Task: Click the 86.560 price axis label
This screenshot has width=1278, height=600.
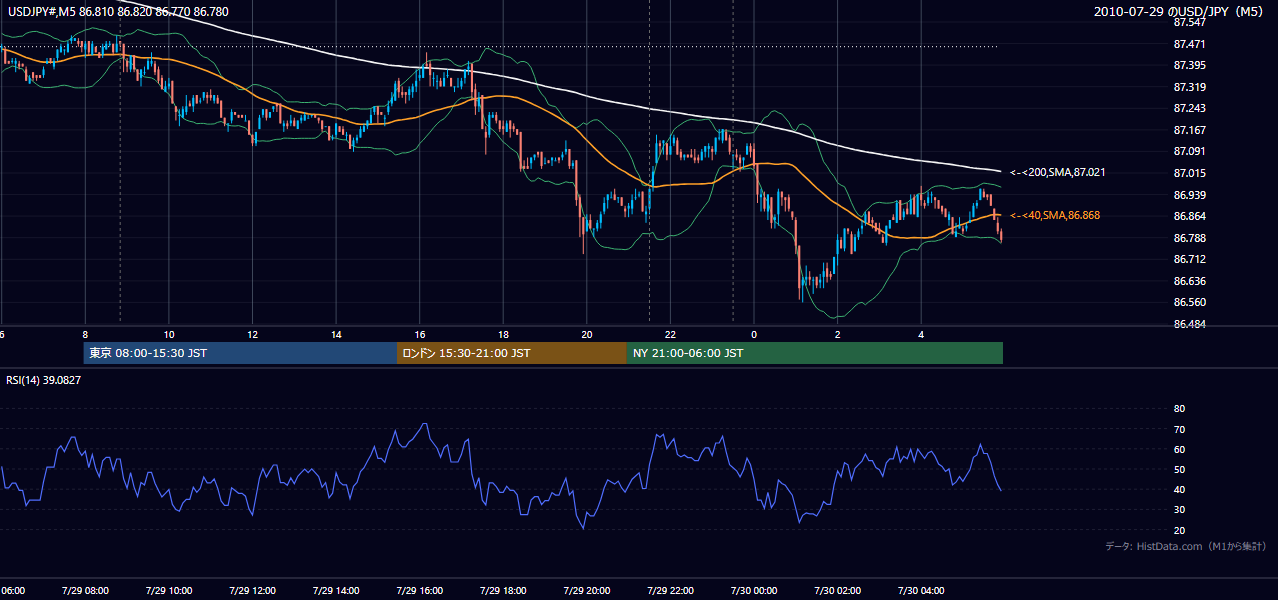Action: (1189, 302)
